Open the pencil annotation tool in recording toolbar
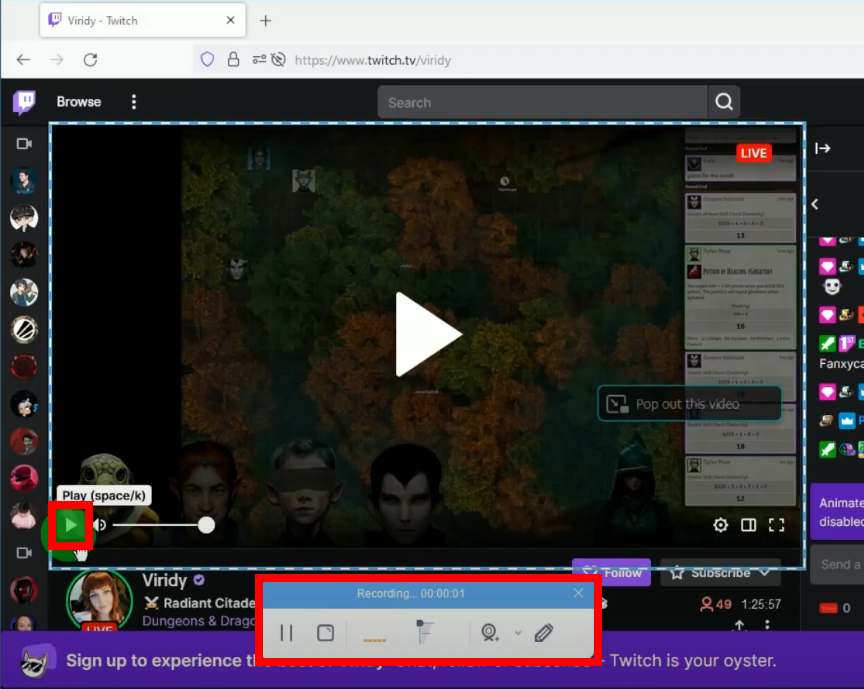This screenshot has width=864, height=689. coord(546,633)
